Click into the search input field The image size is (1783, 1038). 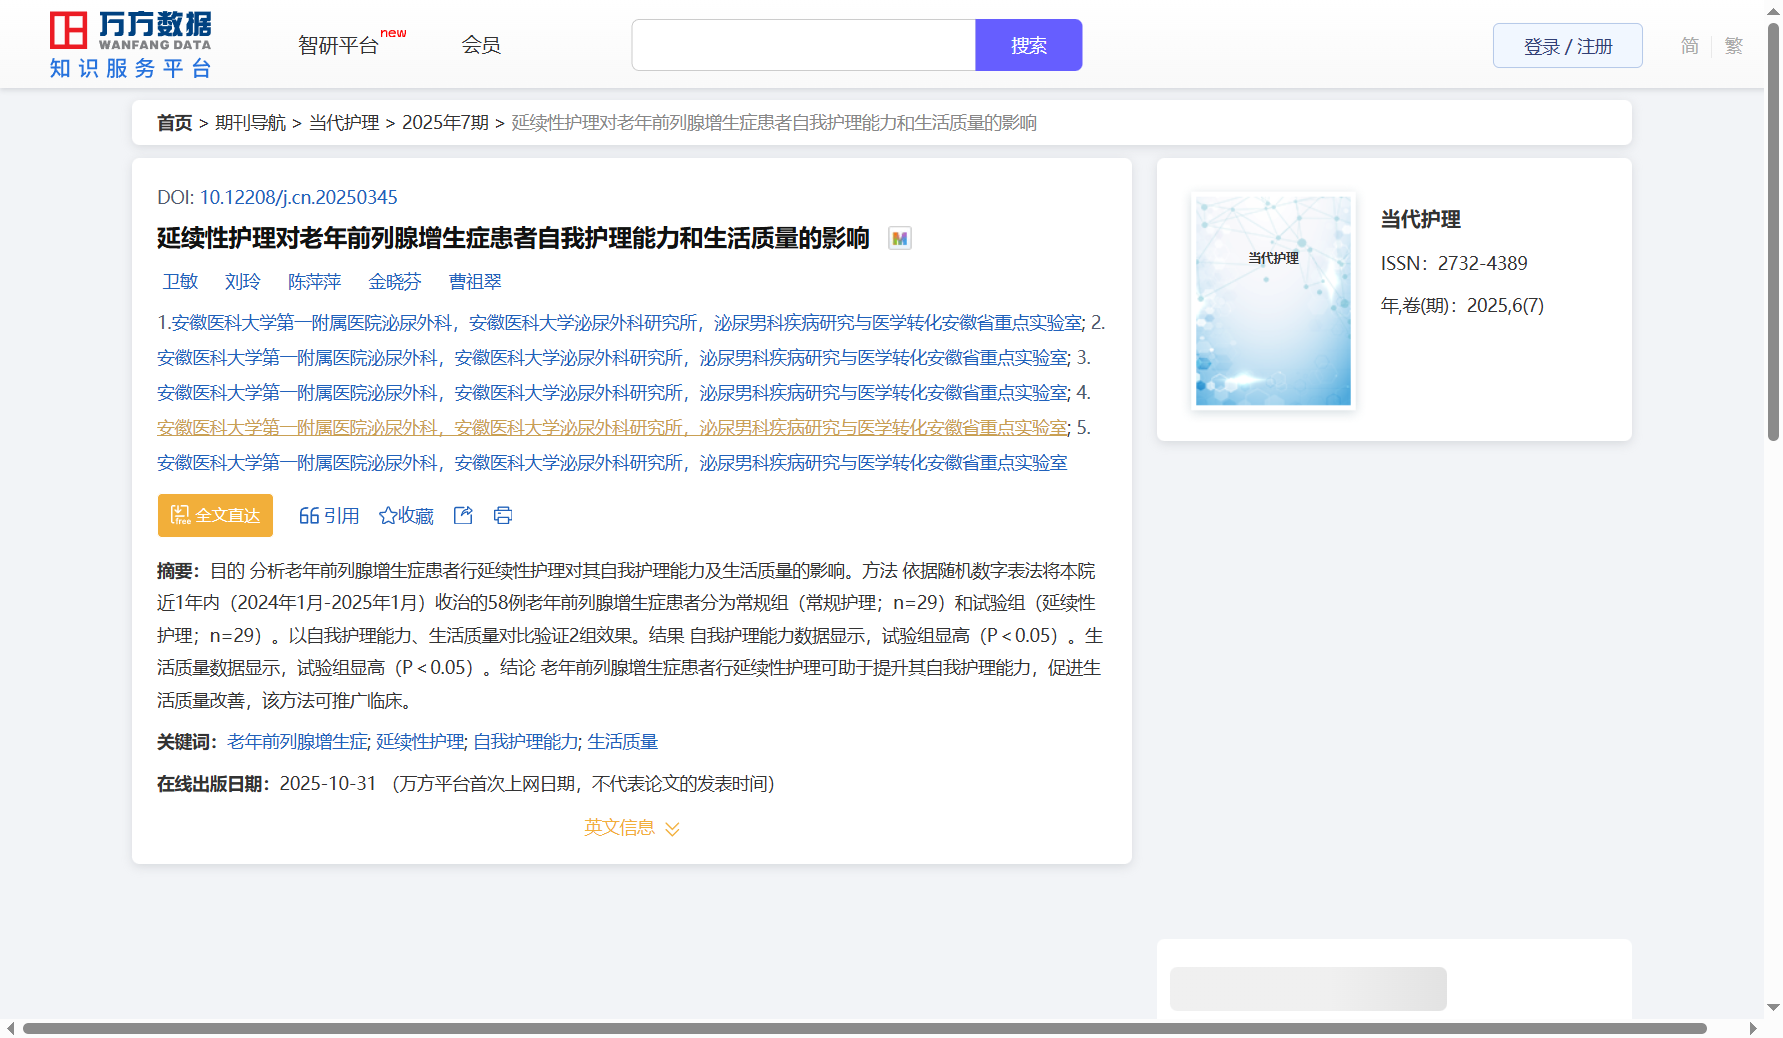pyautogui.click(x=803, y=46)
